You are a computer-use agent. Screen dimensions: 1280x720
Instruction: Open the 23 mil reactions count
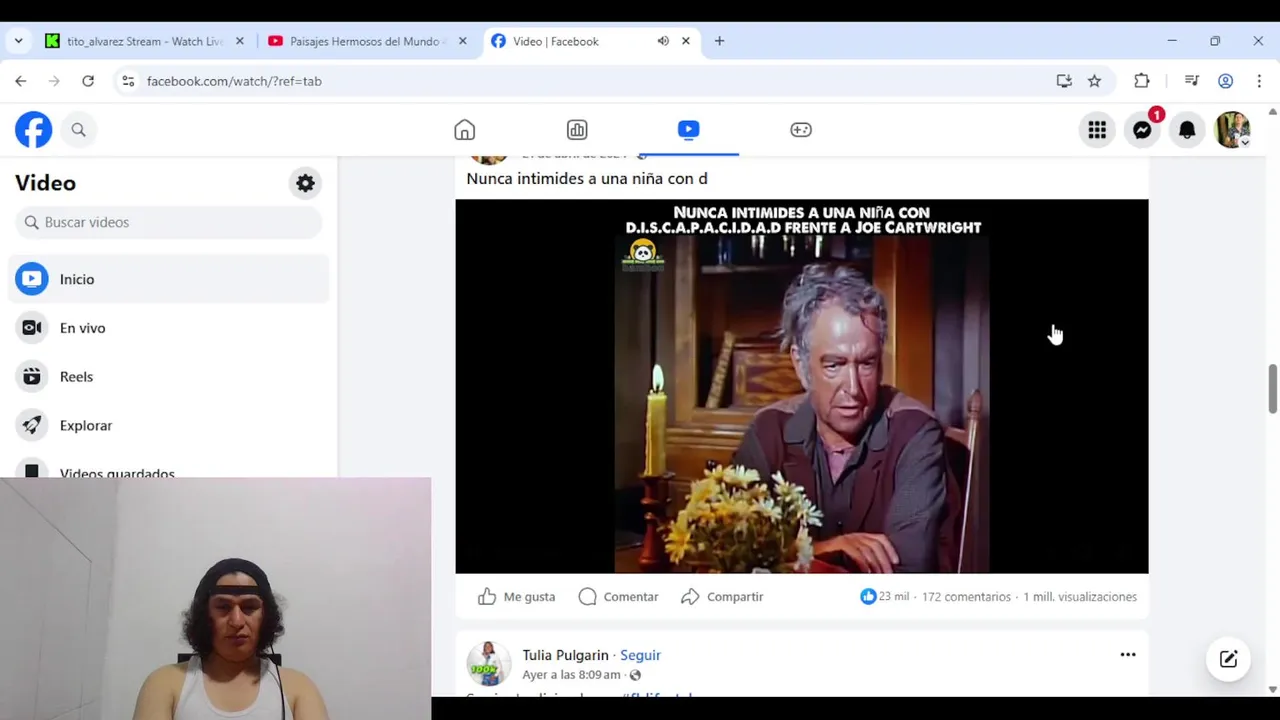[x=885, y=597]
